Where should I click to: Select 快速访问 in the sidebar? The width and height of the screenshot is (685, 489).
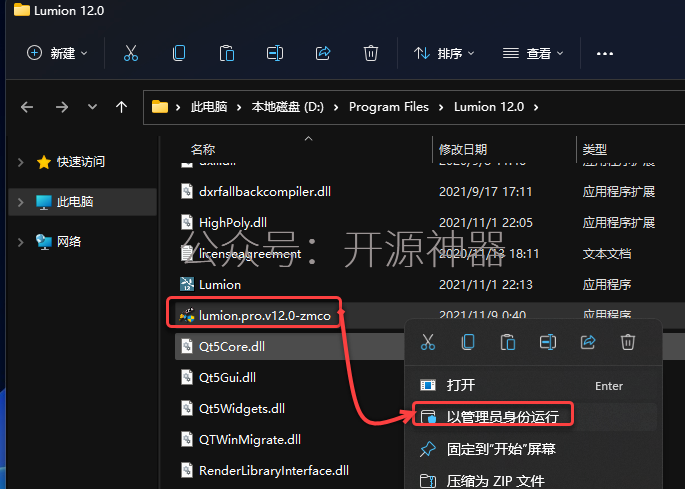pos(81,162)
